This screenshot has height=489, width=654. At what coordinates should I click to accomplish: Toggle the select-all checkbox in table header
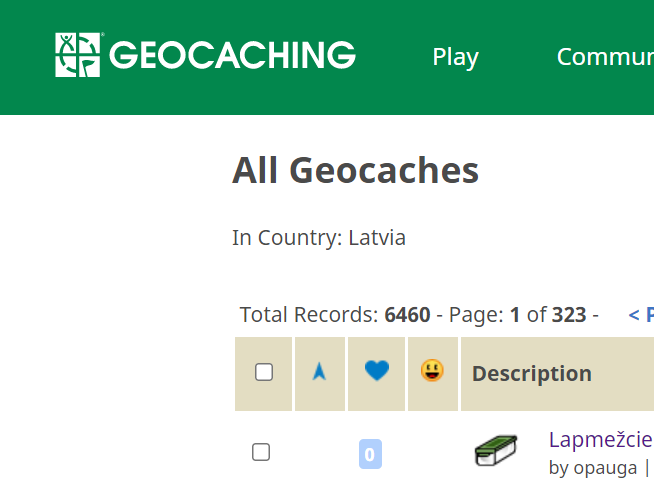pos(264,373)
